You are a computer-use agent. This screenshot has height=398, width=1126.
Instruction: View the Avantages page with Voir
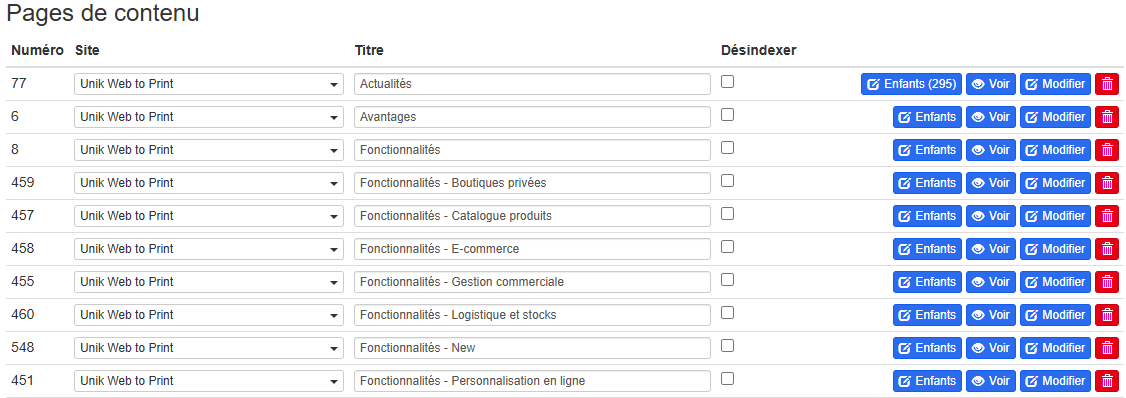991,117
